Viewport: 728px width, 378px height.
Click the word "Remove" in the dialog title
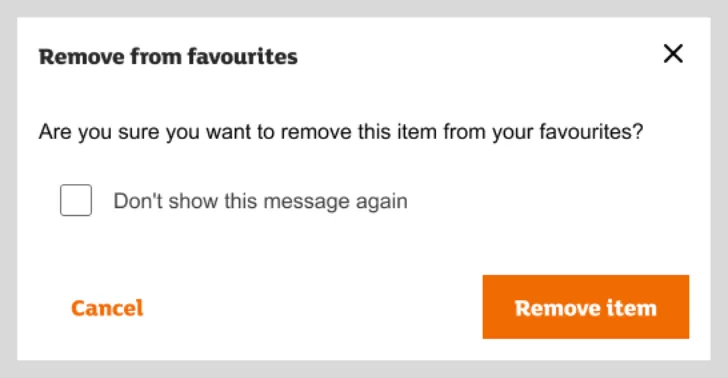pos(82,57)
